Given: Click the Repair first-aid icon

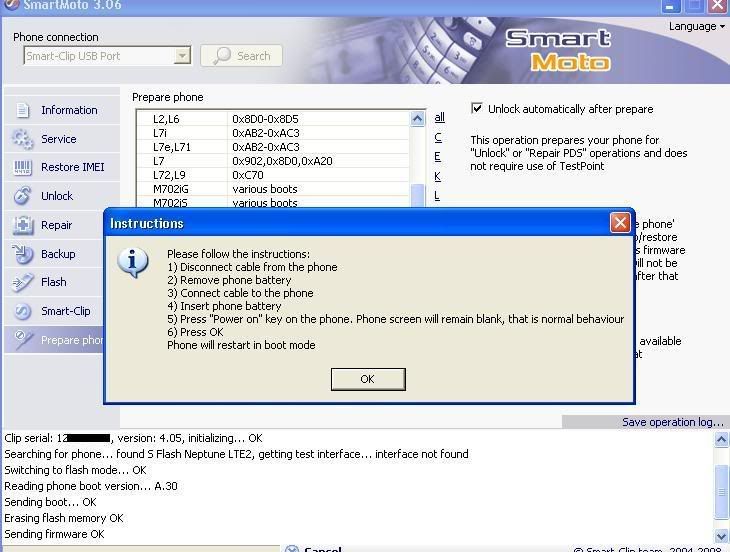Looking at the screenshot, I should 22,225.
